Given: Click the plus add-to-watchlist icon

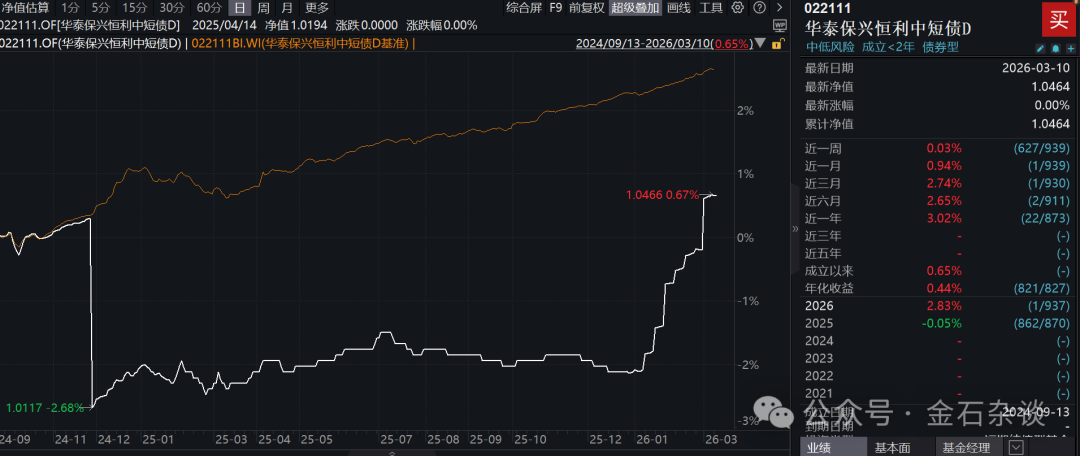Looking at the screenshot, I should (1070, 48).
